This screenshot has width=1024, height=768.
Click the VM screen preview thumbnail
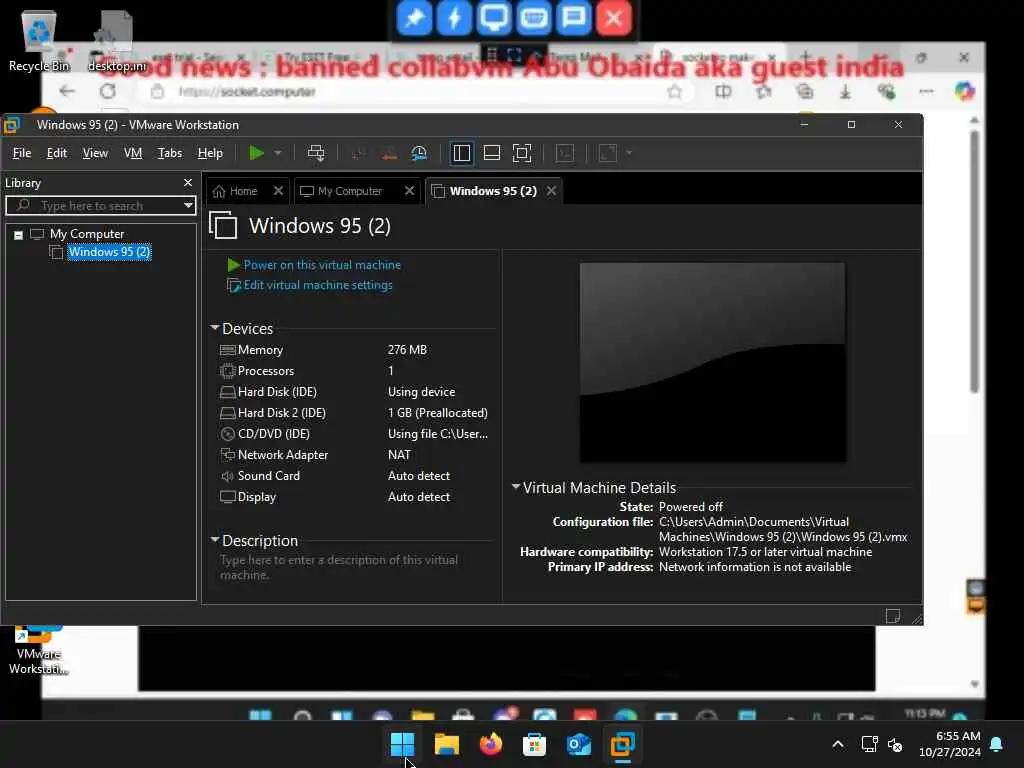(712, 362)
